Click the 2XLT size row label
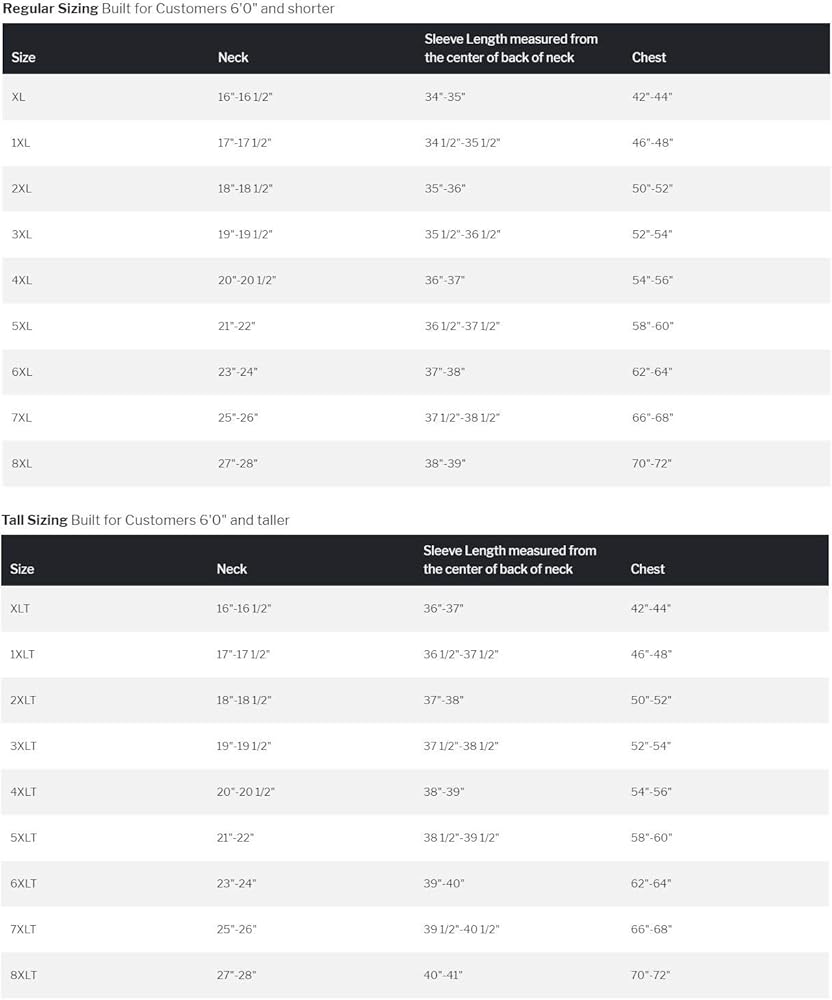This screenshot has width=832, height=1000. [x=24, y=701]
